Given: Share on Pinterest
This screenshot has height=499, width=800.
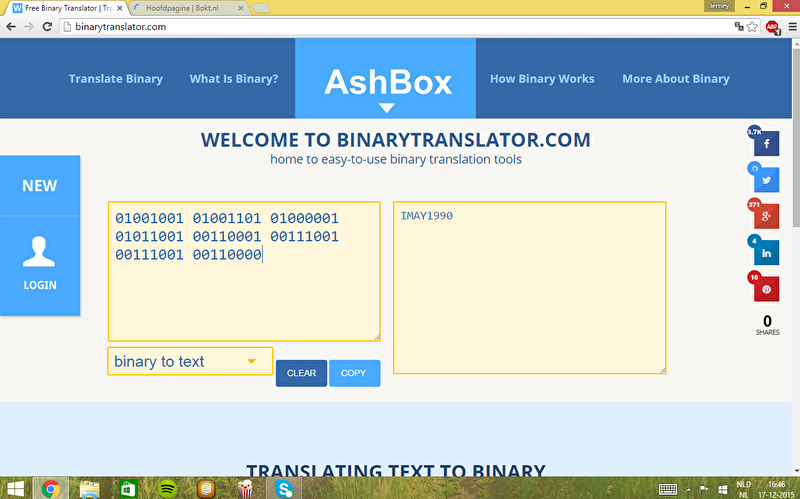Looking at the screenshot, I should click(766, 289).
